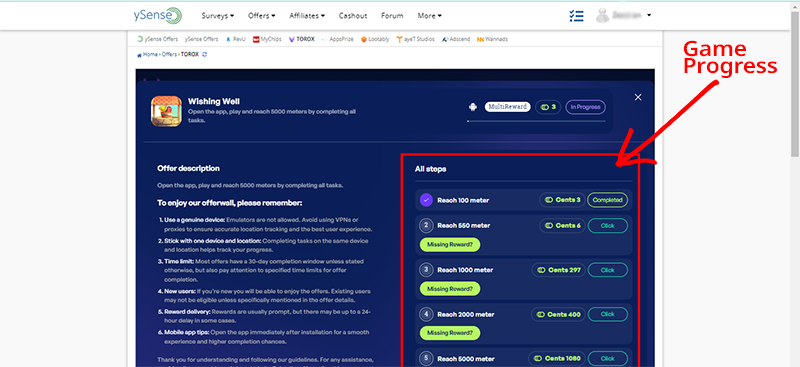800x367 pixels.
Task: Click the Android platform icon
Action: (x=473, y=107)
